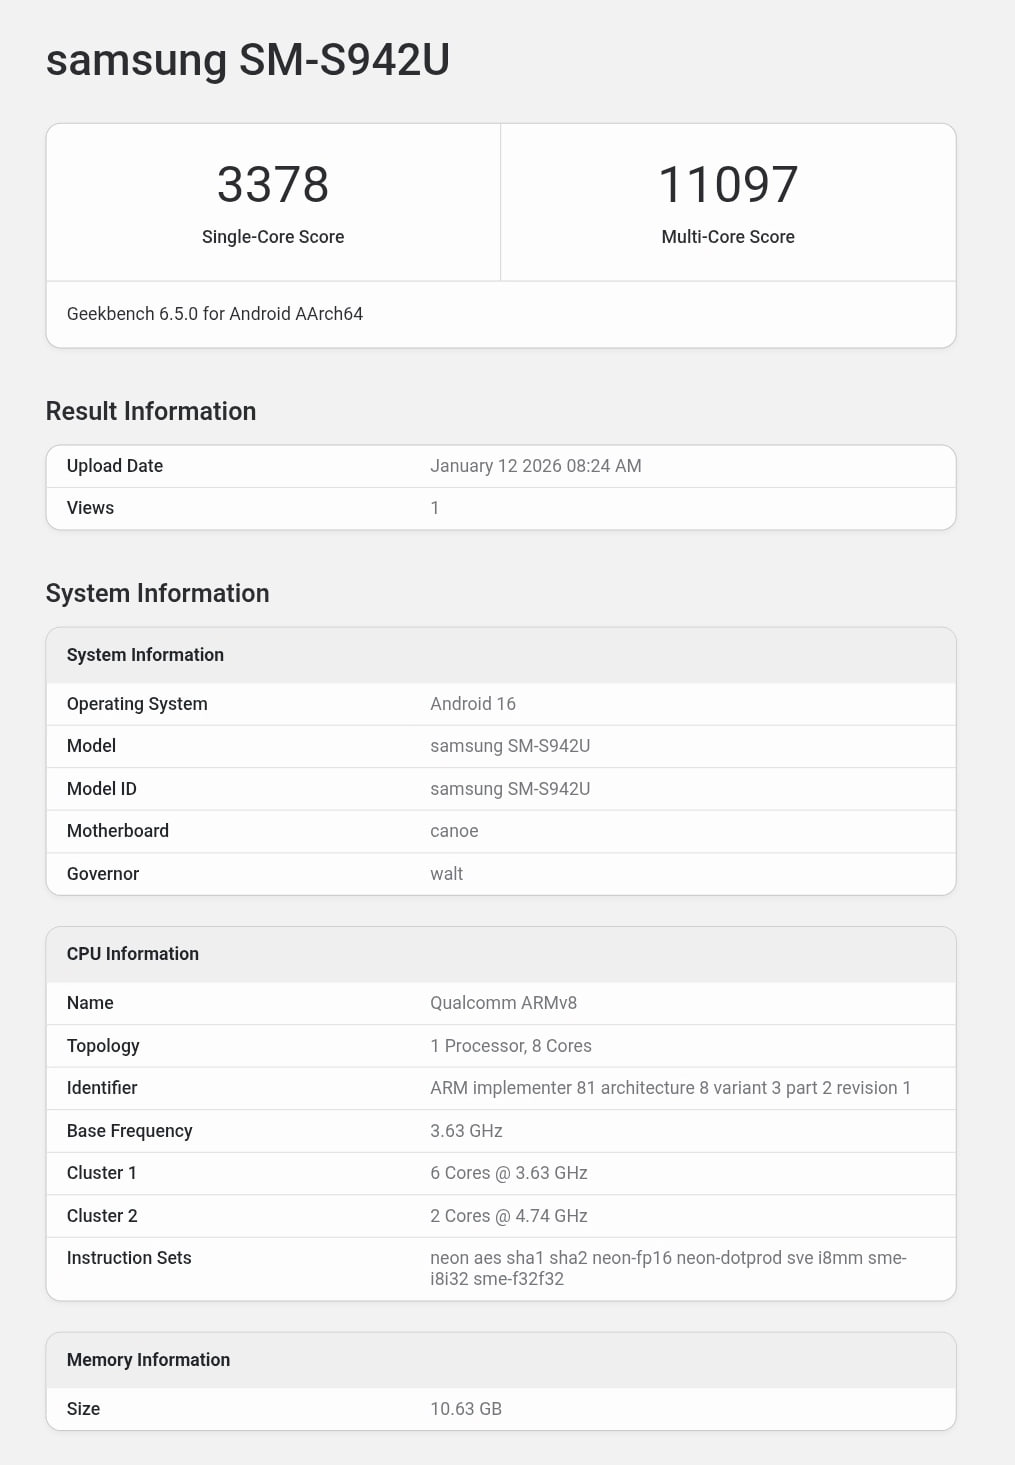This screenshot has width=1015, height=1465.
Task: Click the 1 Processor, 8 Cores topology value
Action: (x=510, y=1046)
